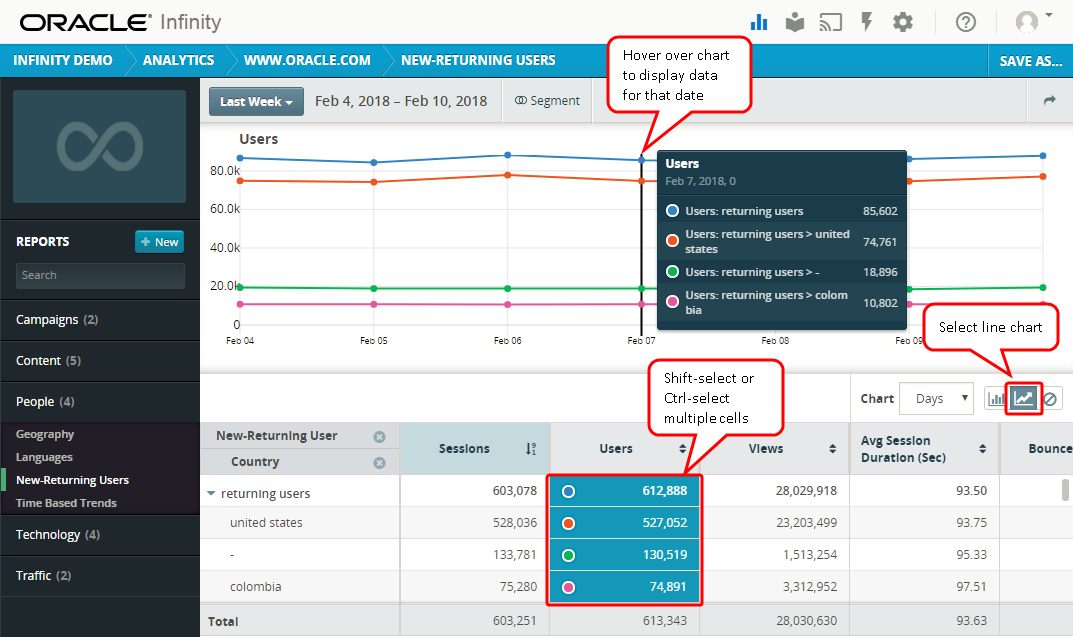Click the orange series point on Feb 06
The image size is (1073, 637).
[508, 175]
